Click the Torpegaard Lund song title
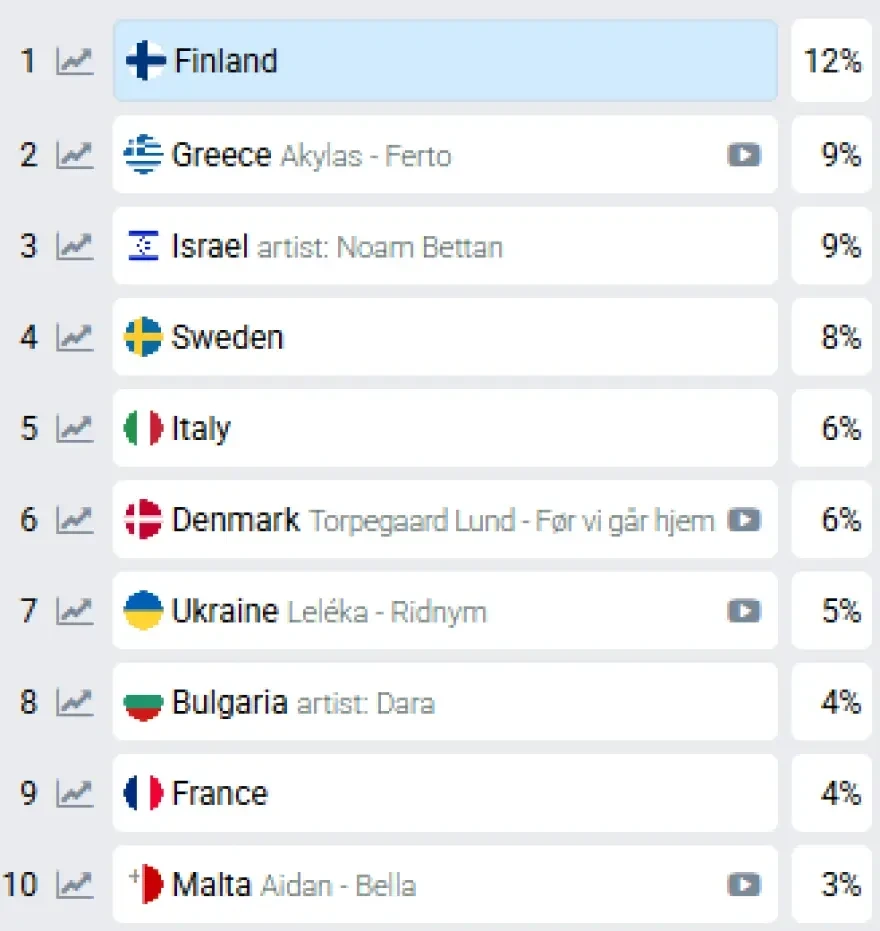Screen dimensions: 880x931 coord(510,520)
